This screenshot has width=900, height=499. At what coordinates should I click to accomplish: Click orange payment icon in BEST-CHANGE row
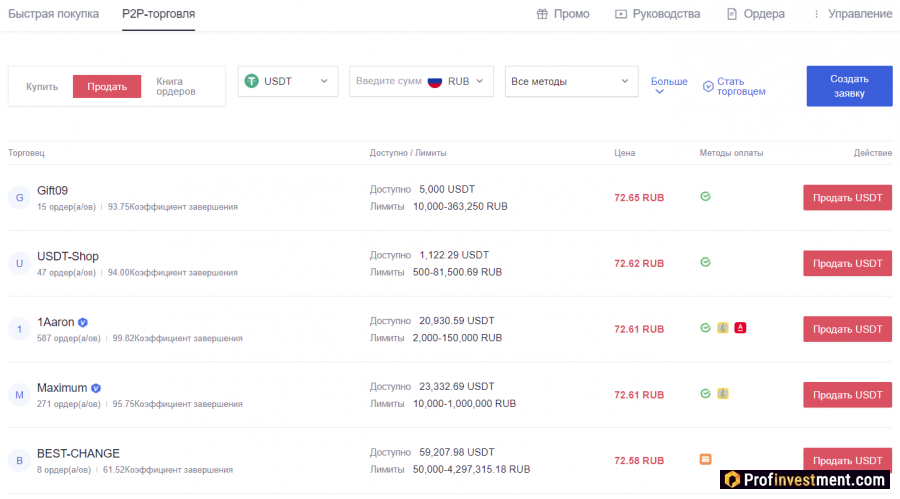point(705,459)
